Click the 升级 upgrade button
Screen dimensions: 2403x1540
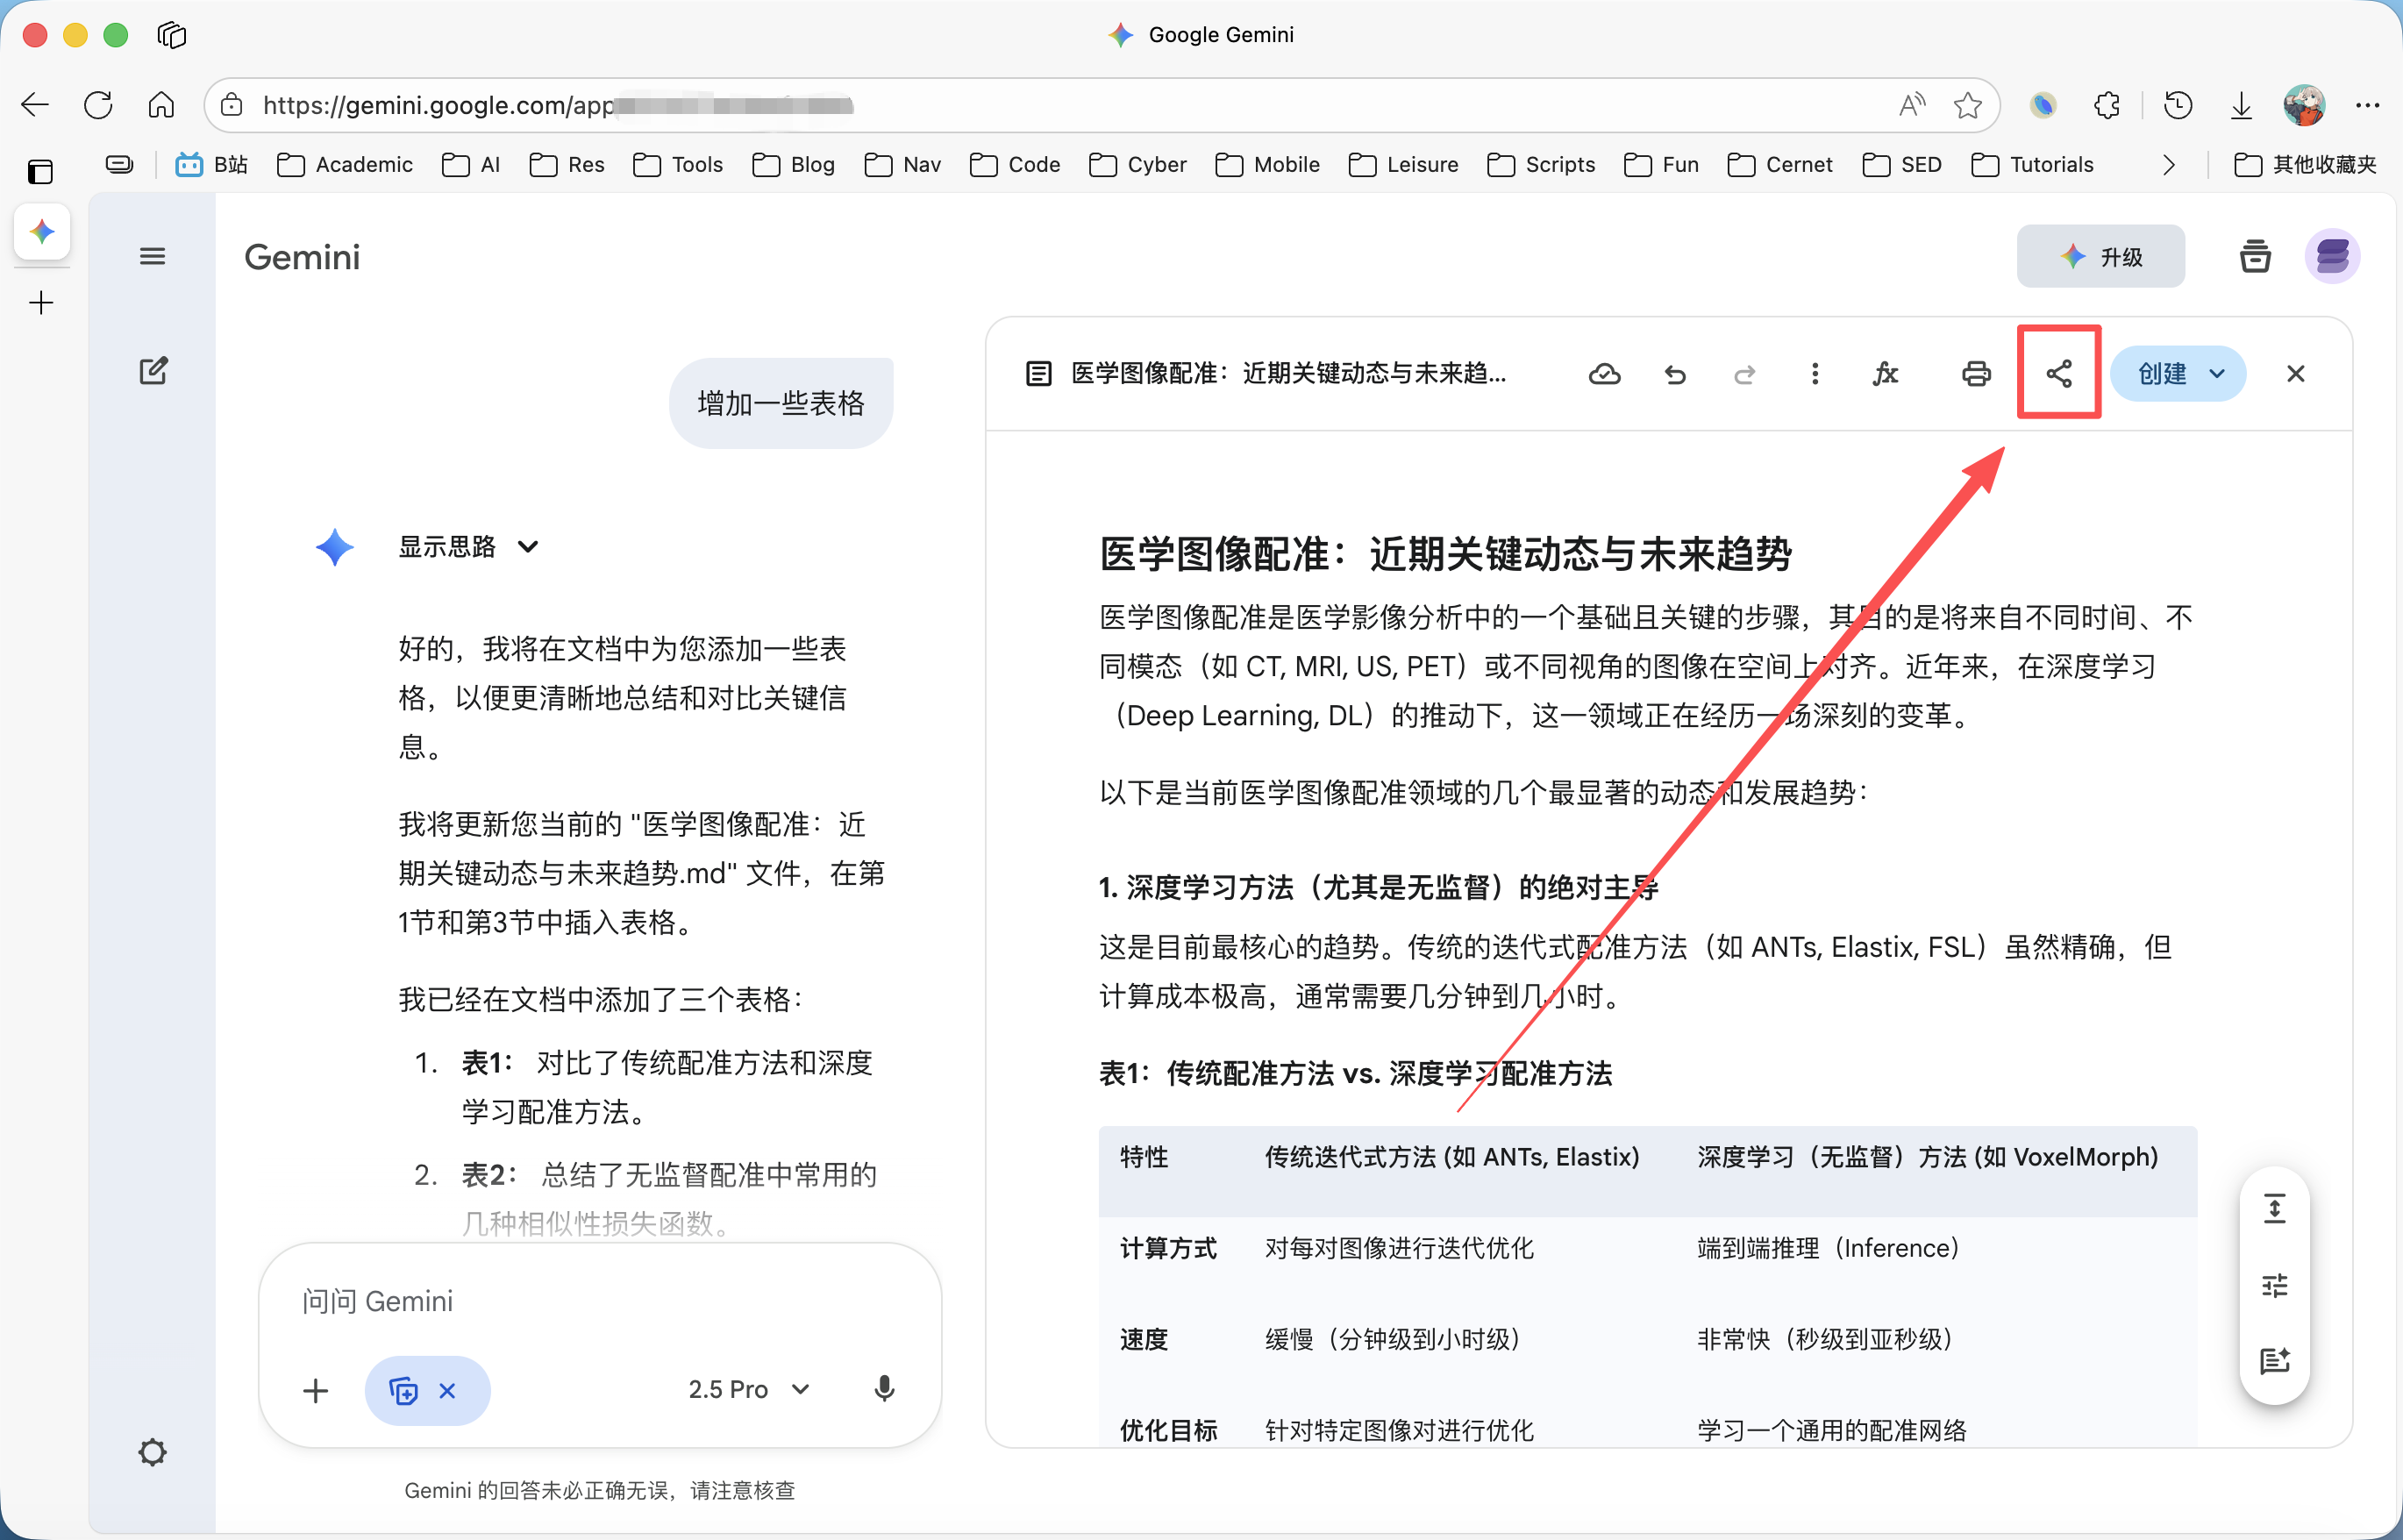(2101, 256)
